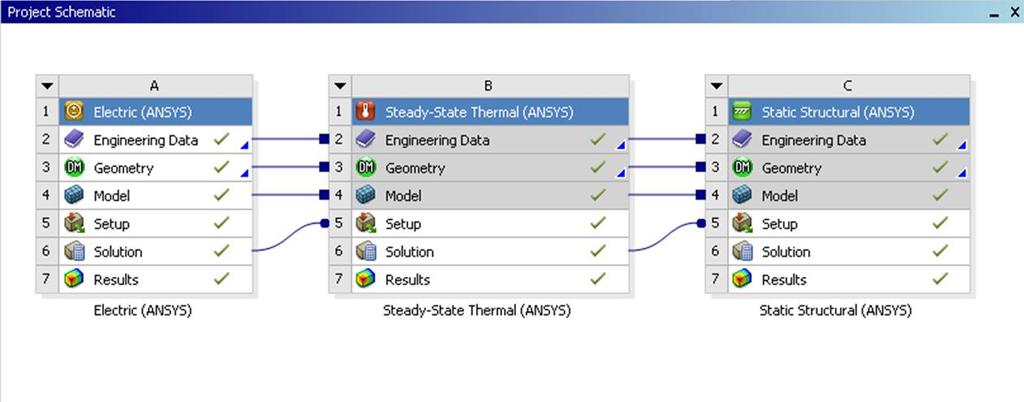Select Setup cell text in system C
The width and height of the screenshot is (1024, 402).
(780, 224)
